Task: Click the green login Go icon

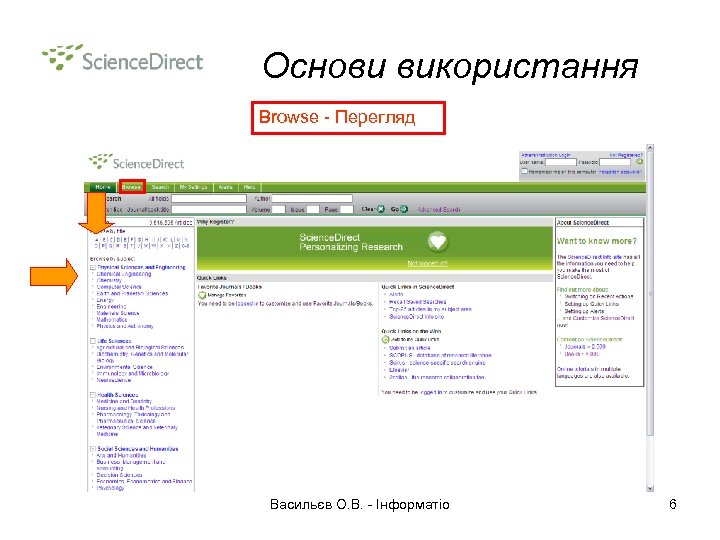Action: [x=639, y=162]
